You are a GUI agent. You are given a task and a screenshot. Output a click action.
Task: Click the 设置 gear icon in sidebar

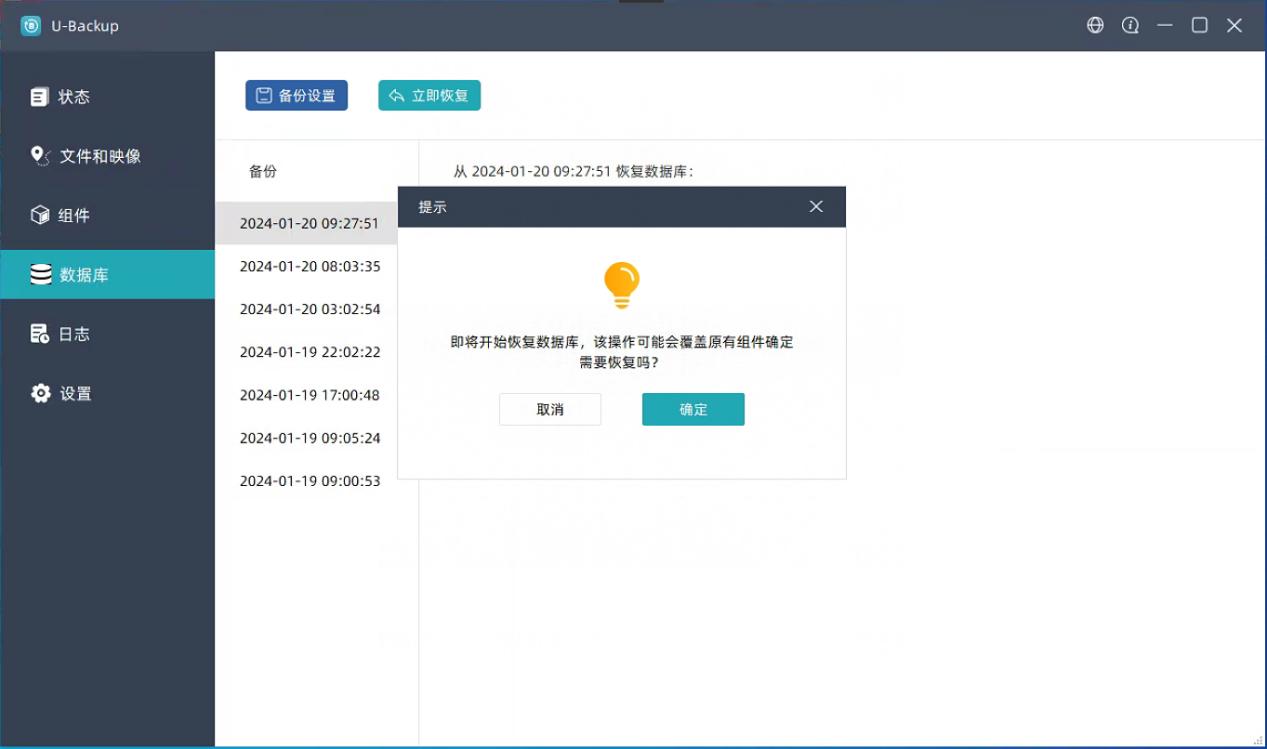[40, 393]
